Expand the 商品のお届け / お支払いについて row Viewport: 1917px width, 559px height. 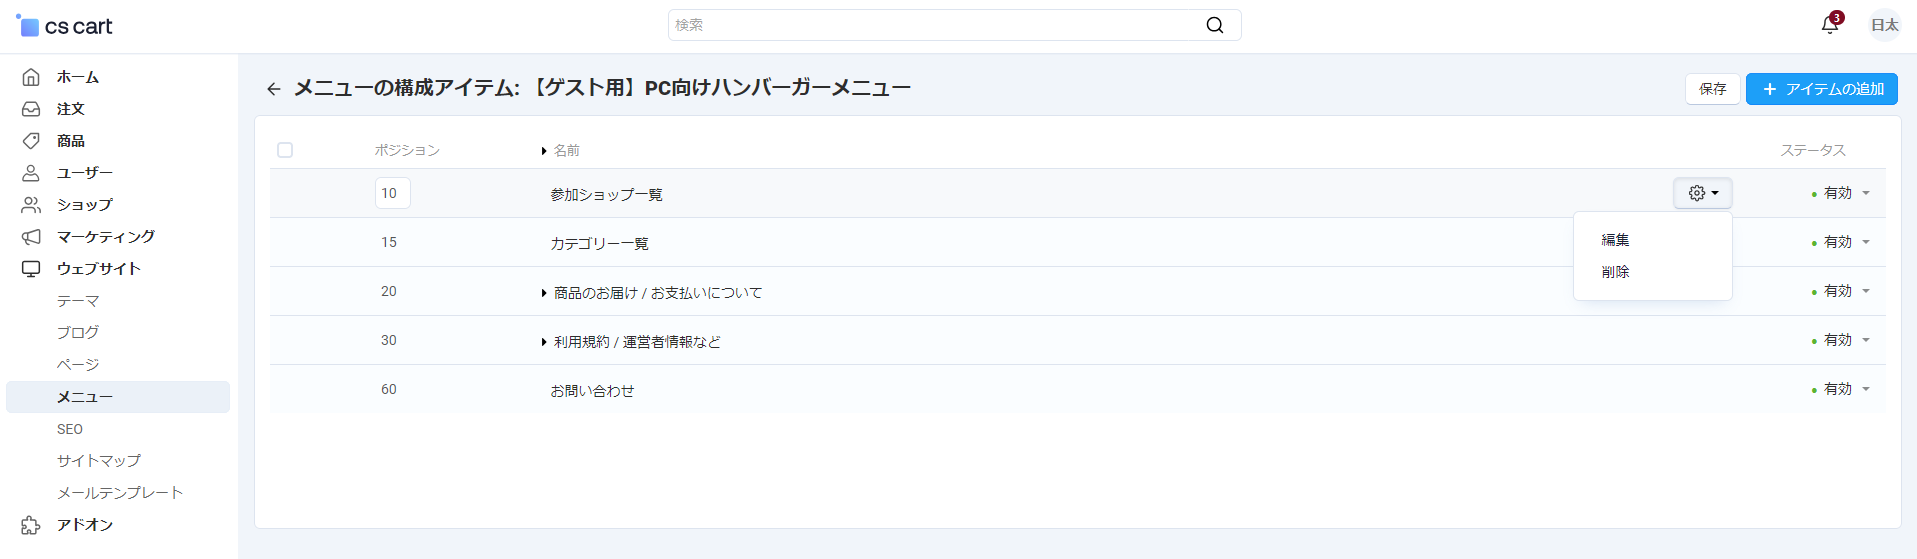tap(544, 293)
